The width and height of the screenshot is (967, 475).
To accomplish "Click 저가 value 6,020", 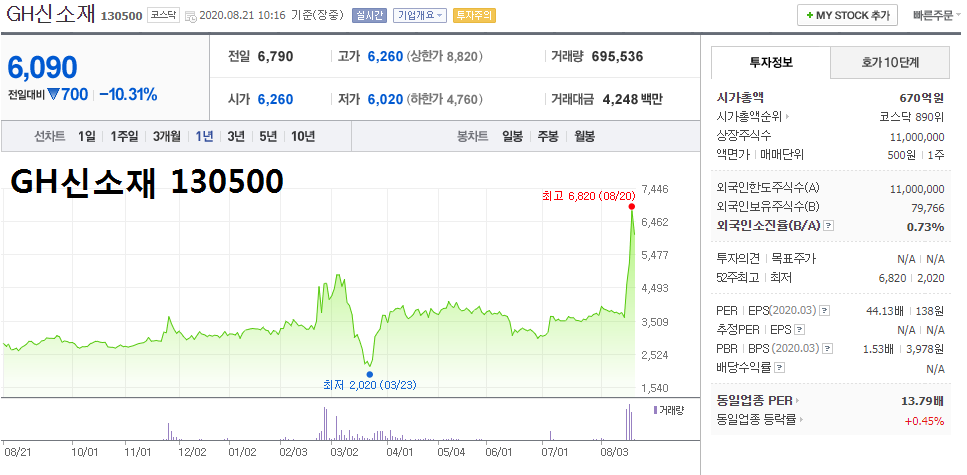I will coord(385,99).
